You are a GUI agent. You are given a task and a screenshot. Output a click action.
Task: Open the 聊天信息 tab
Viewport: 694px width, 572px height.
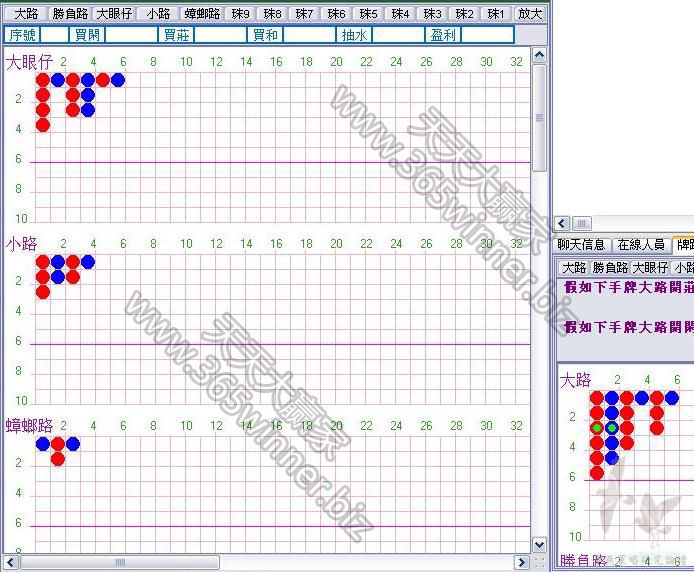click(581, 244)
